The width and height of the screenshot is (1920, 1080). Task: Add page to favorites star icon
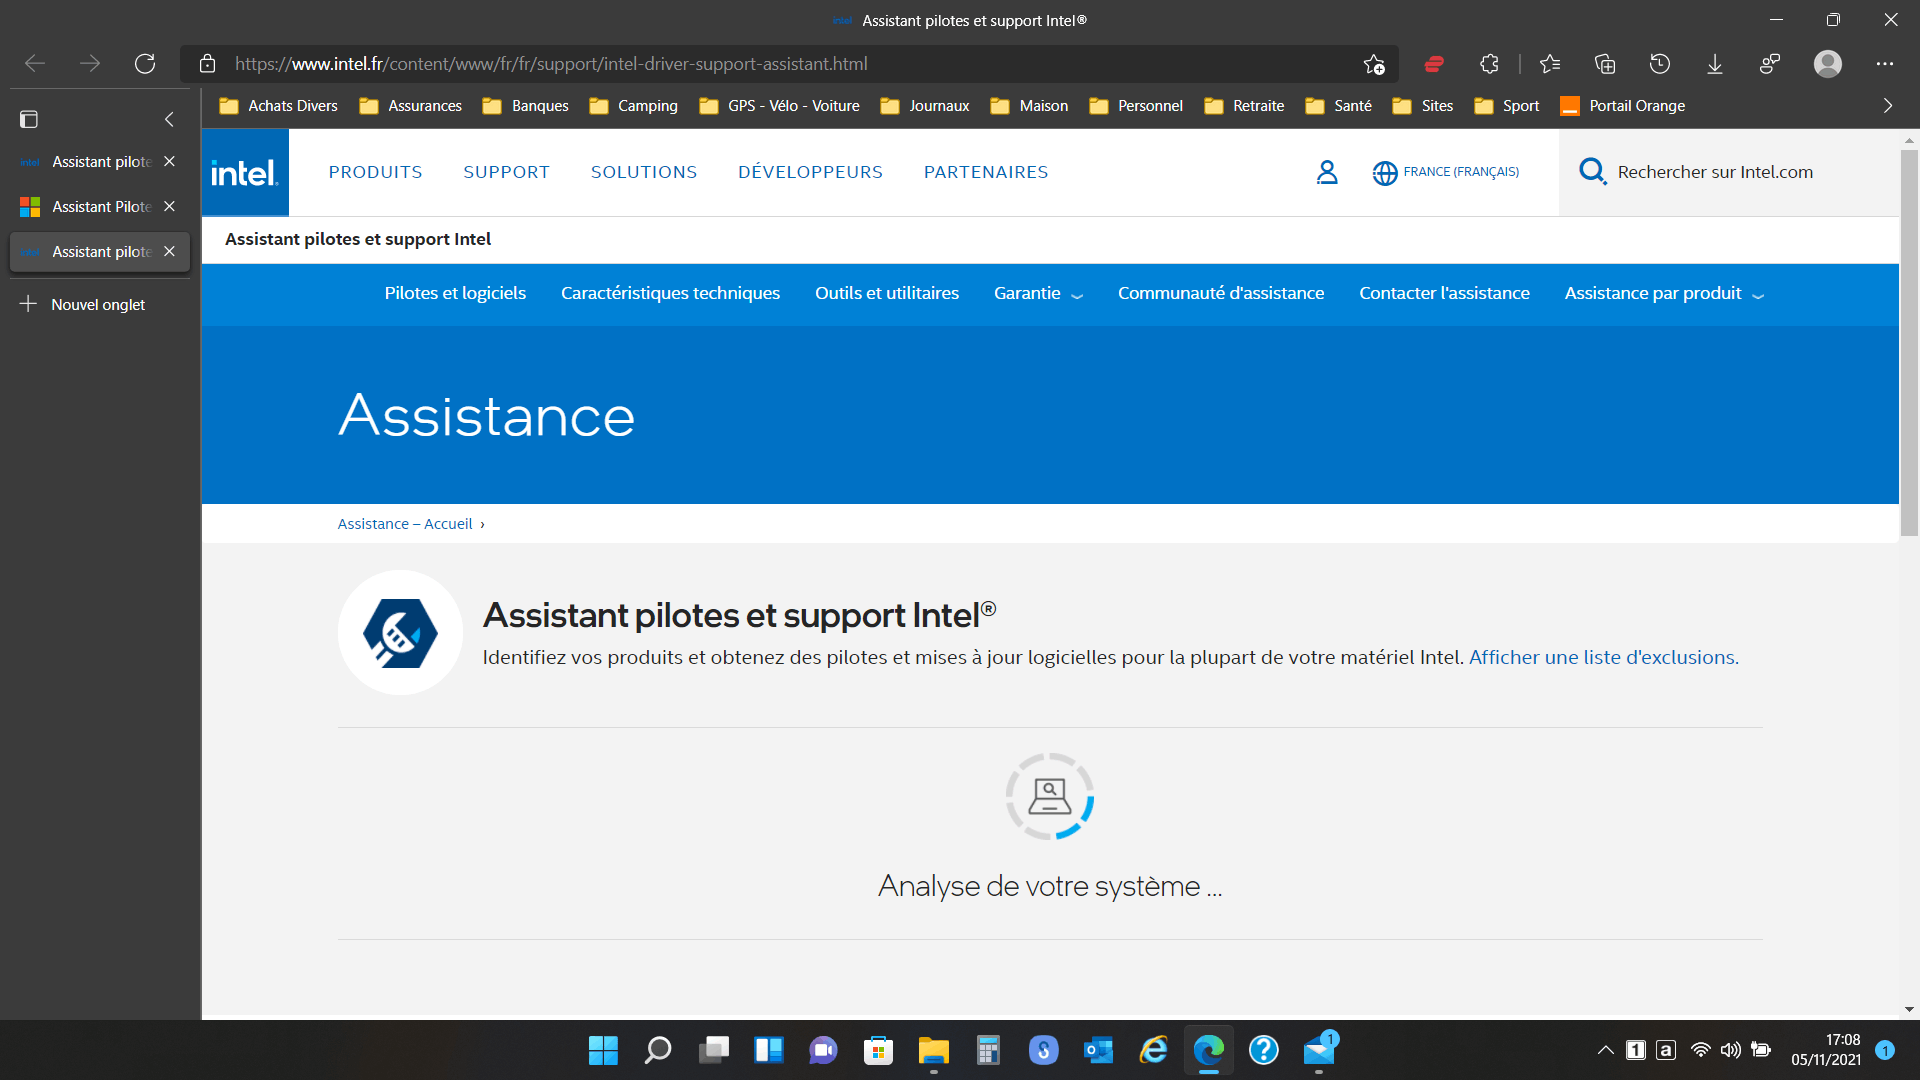coord(1374,64)
